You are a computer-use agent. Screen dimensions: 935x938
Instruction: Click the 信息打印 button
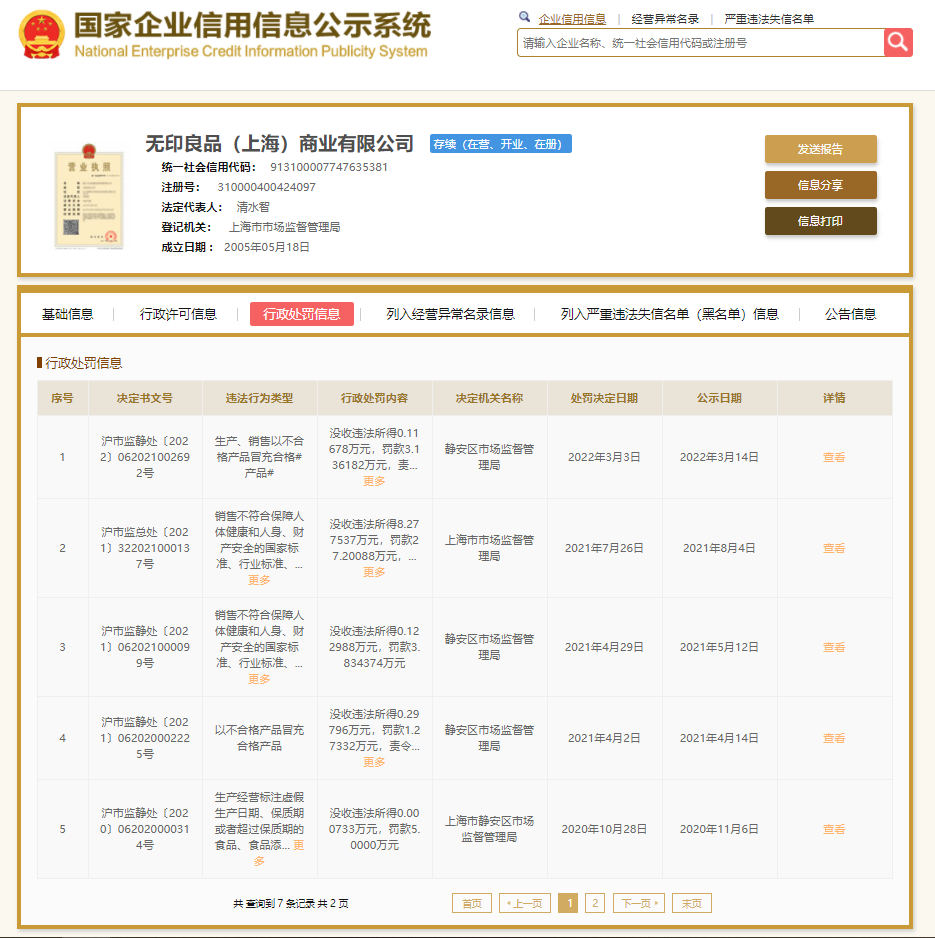(x=820, y=221)
